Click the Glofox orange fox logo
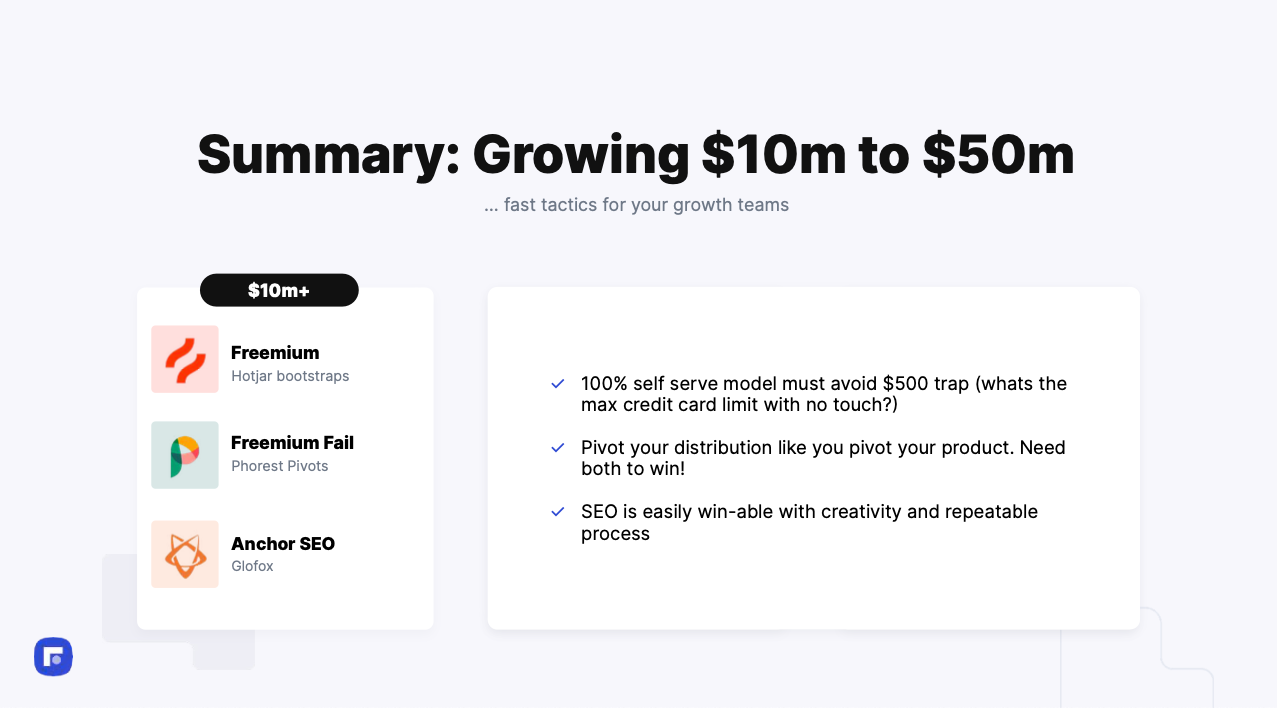 click(x=185, y=554)
